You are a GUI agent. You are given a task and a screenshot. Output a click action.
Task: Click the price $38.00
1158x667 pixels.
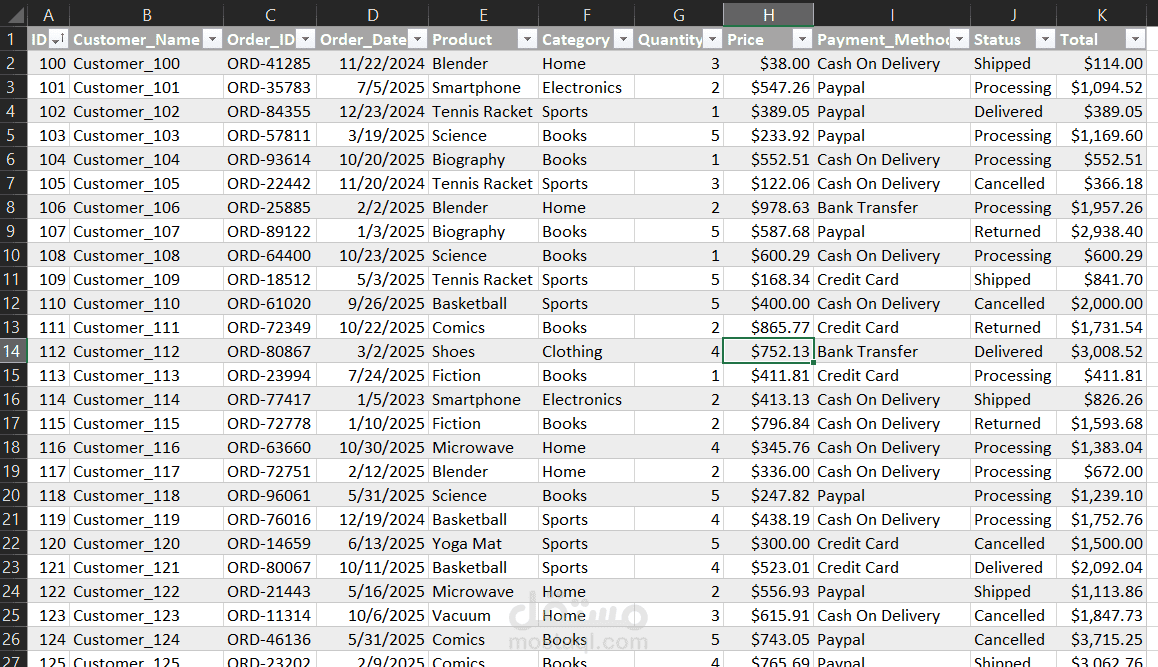768,64
